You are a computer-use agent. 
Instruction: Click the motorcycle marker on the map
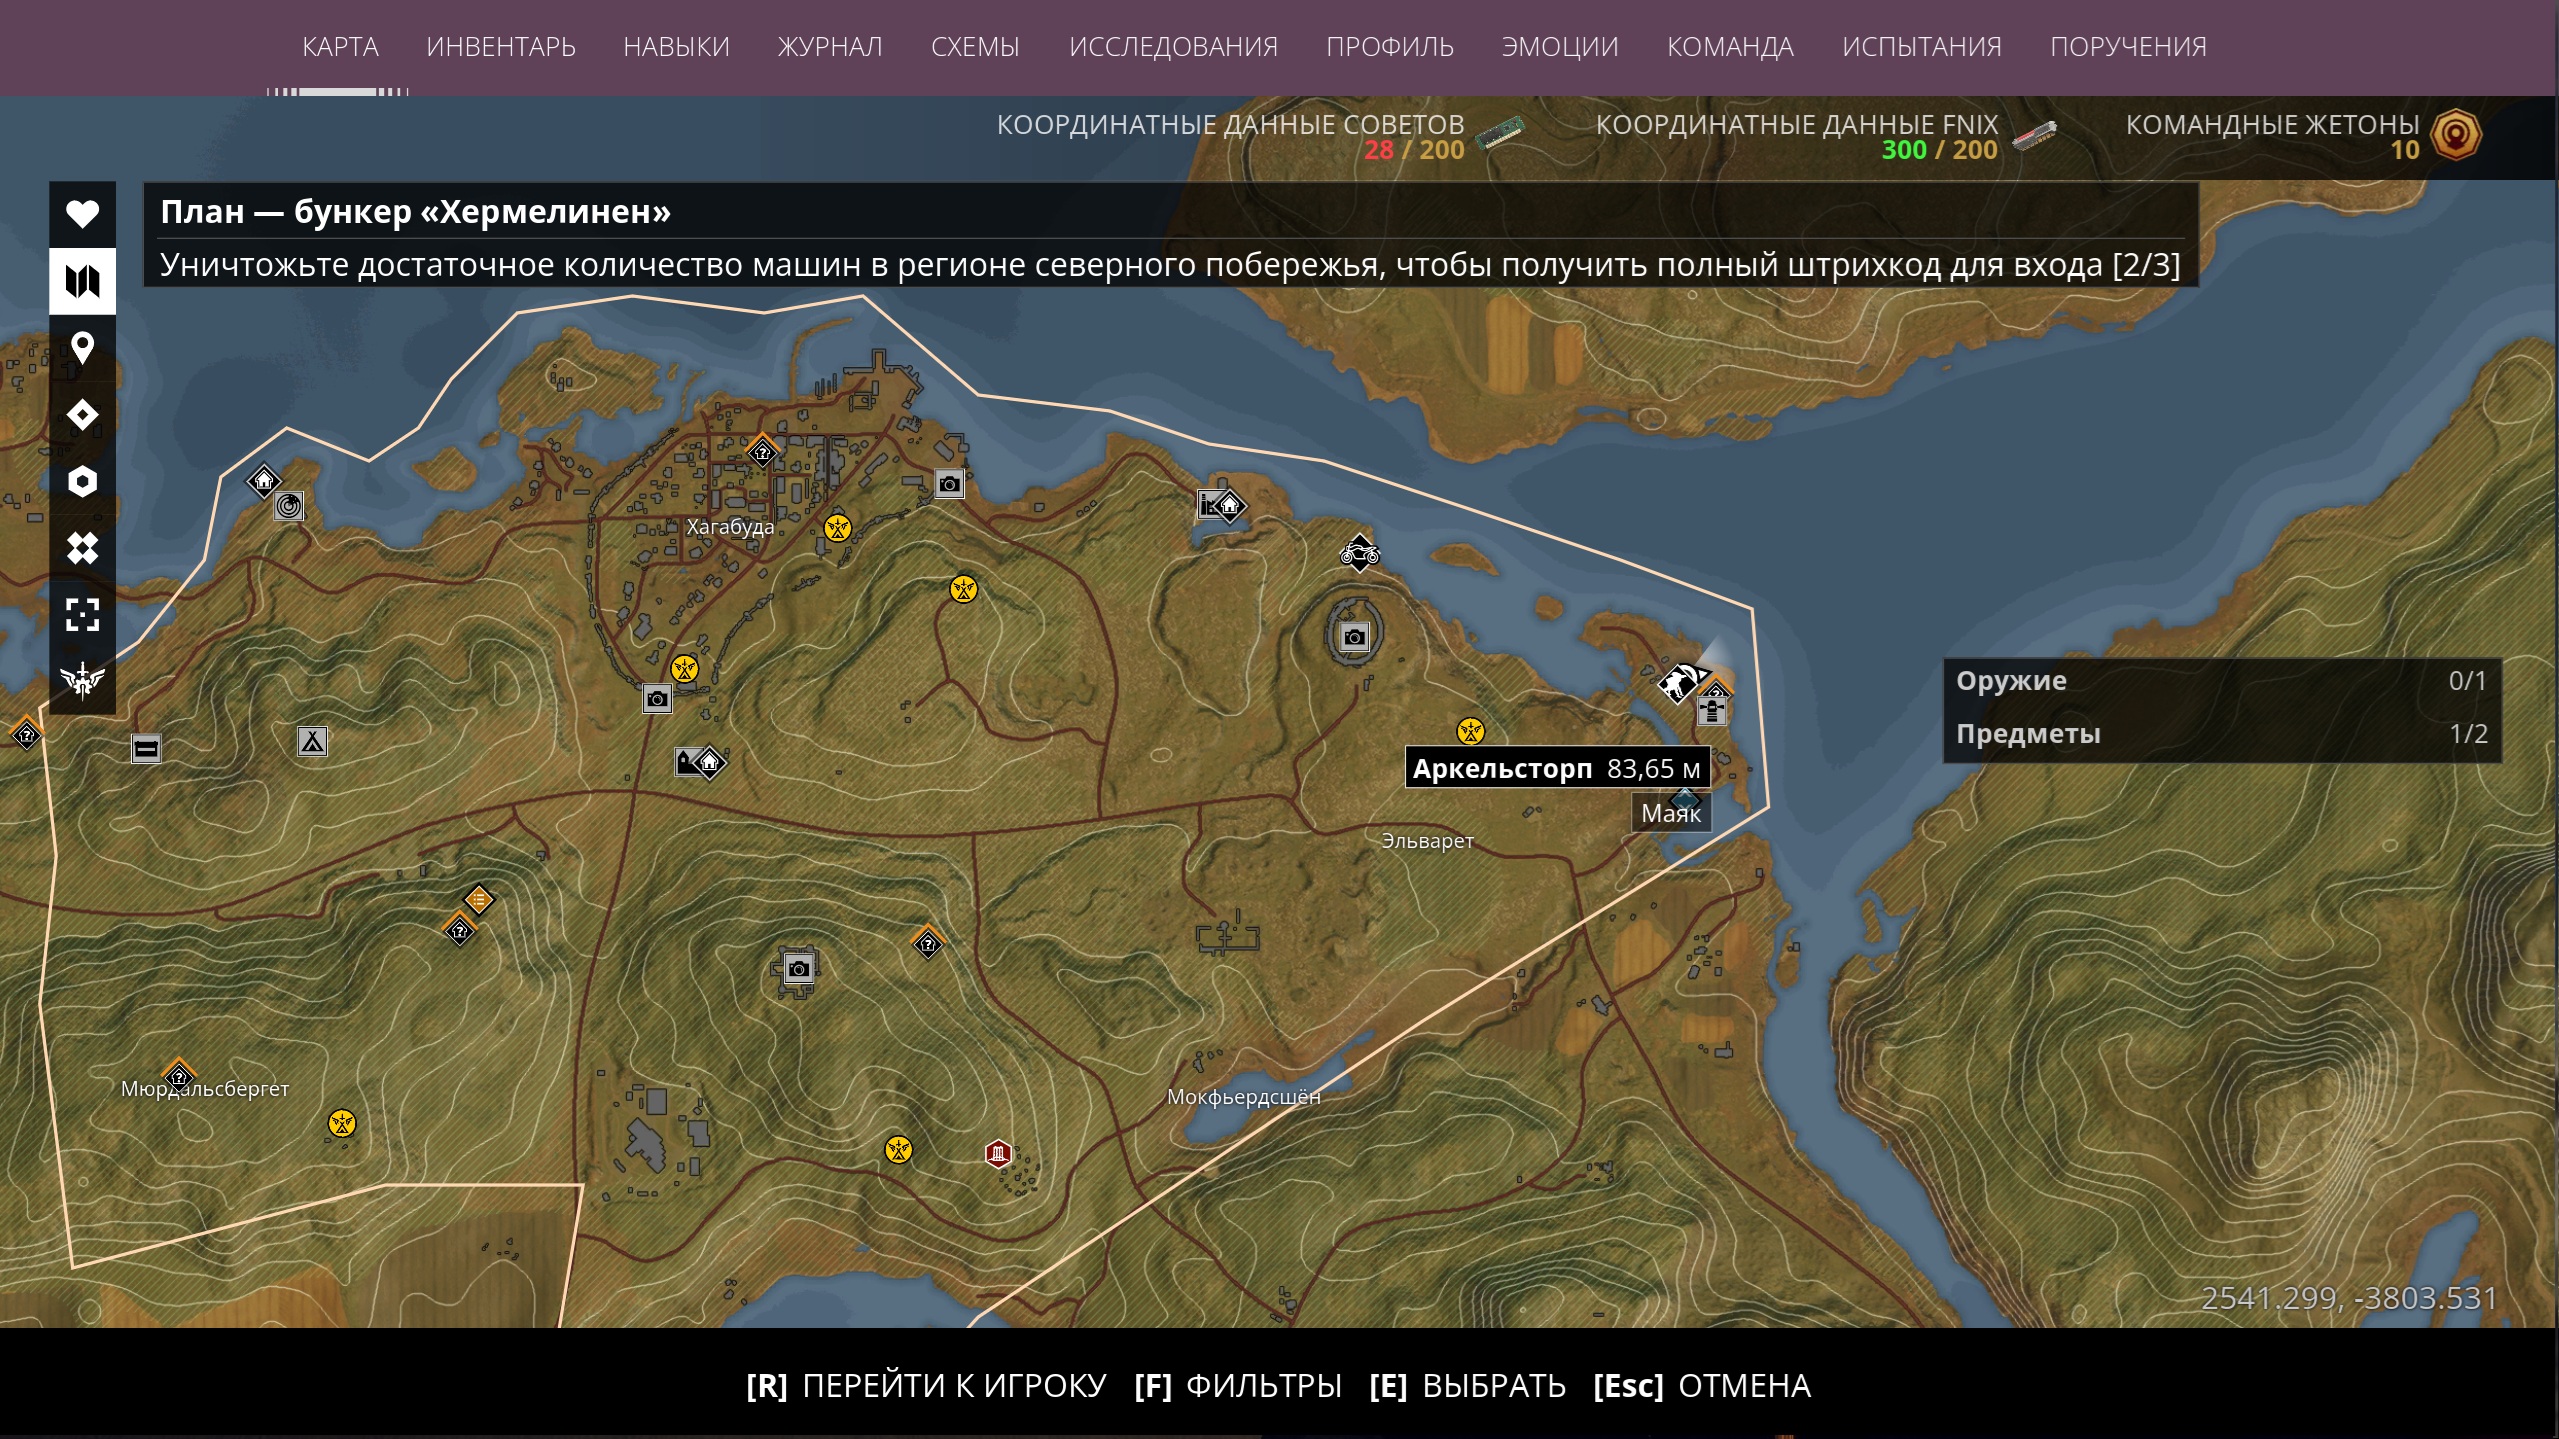coord(1359,552)
